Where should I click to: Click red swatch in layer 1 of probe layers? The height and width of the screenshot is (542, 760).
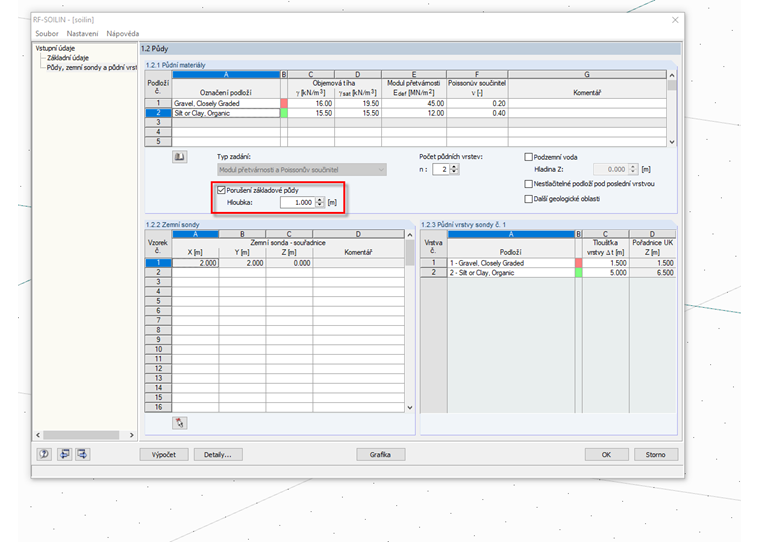pyautogui.click(x=578, y=263)
